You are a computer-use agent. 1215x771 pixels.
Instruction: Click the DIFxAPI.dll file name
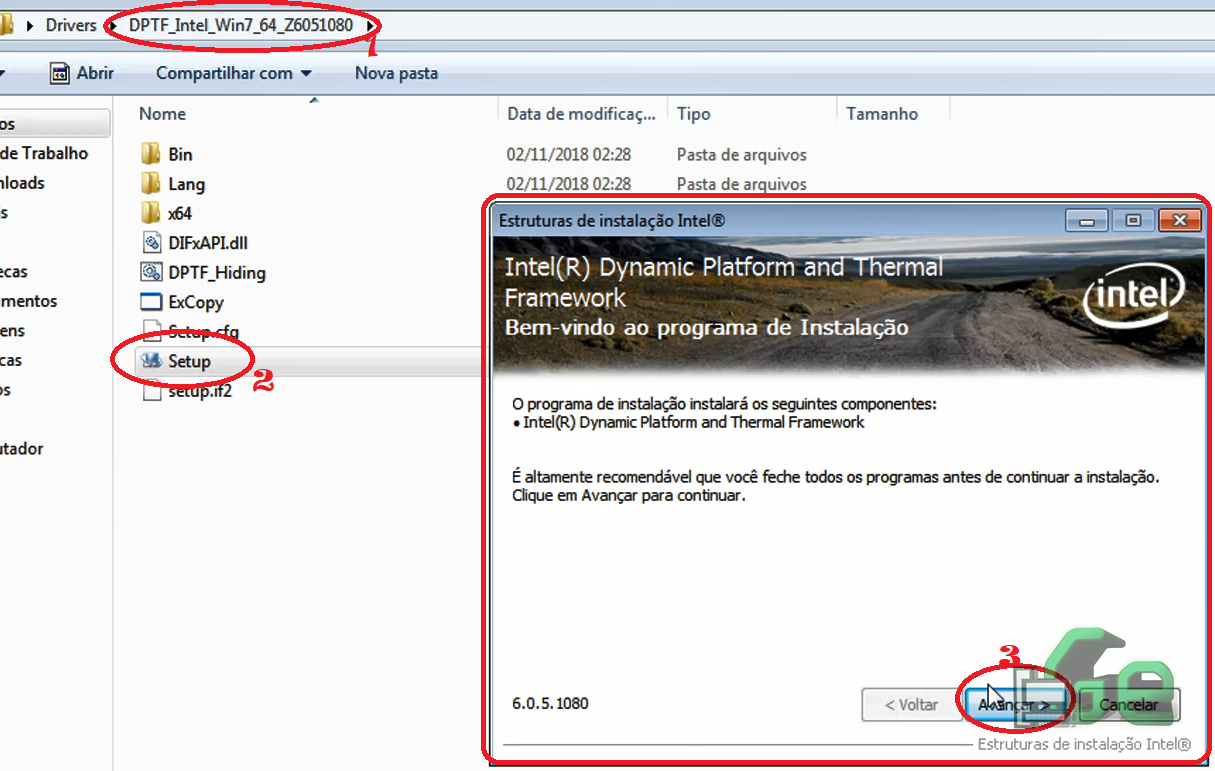tap(206, 242)
